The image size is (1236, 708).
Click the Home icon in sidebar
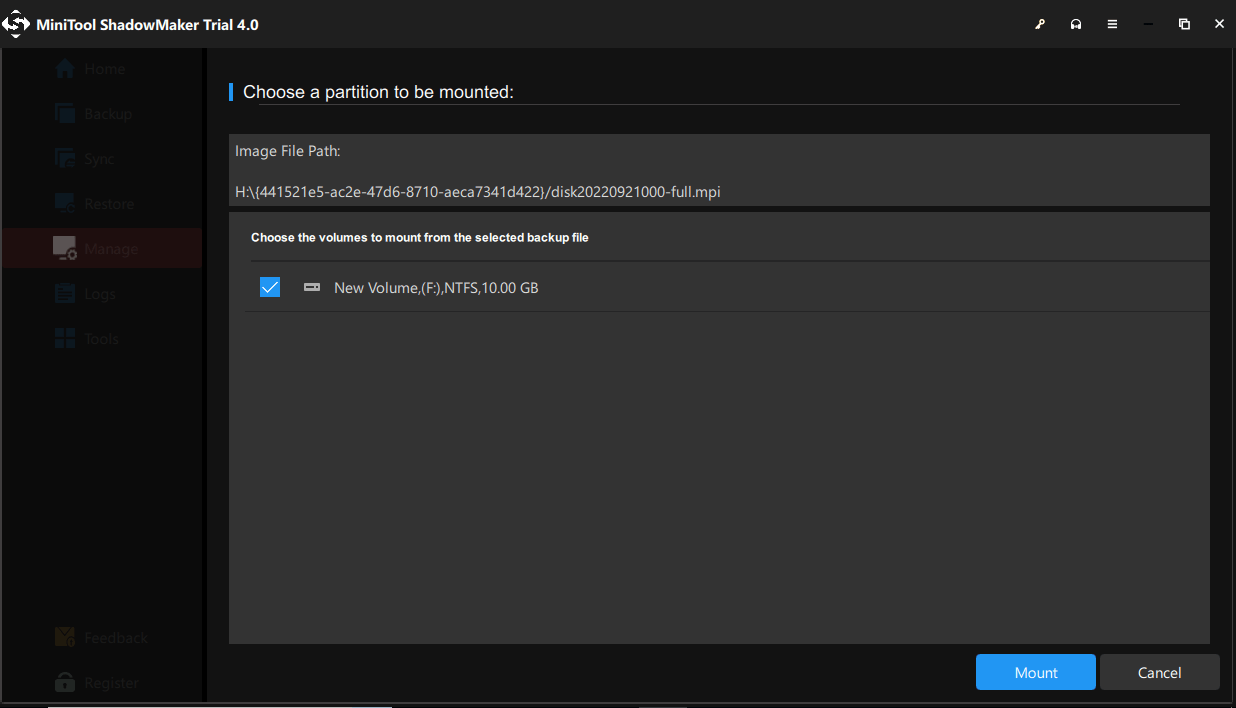65,69
